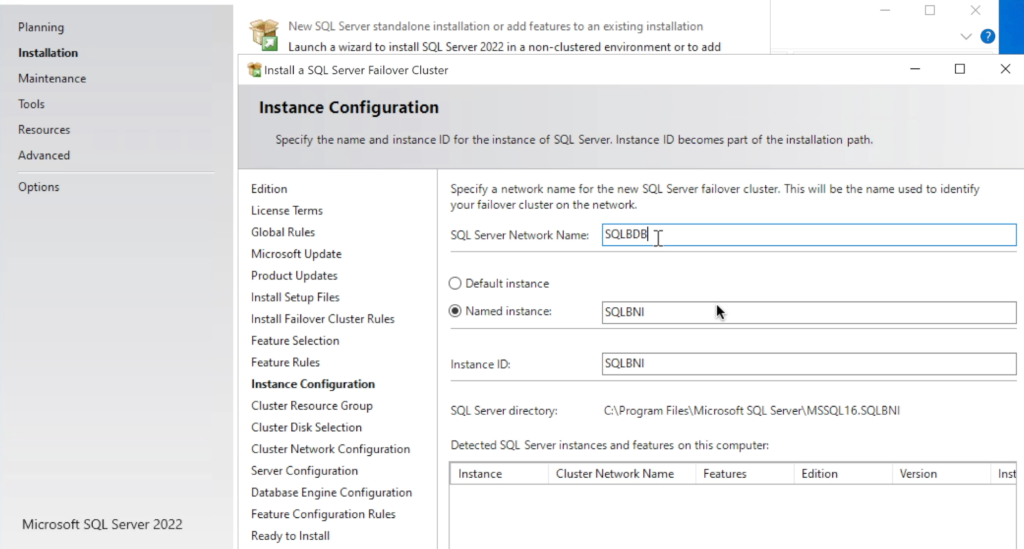Image resolution: width=1024 pixels, height=549 pixels.
Task: Open the Advanced section in the sidebar
Action: tap(44, 155)
